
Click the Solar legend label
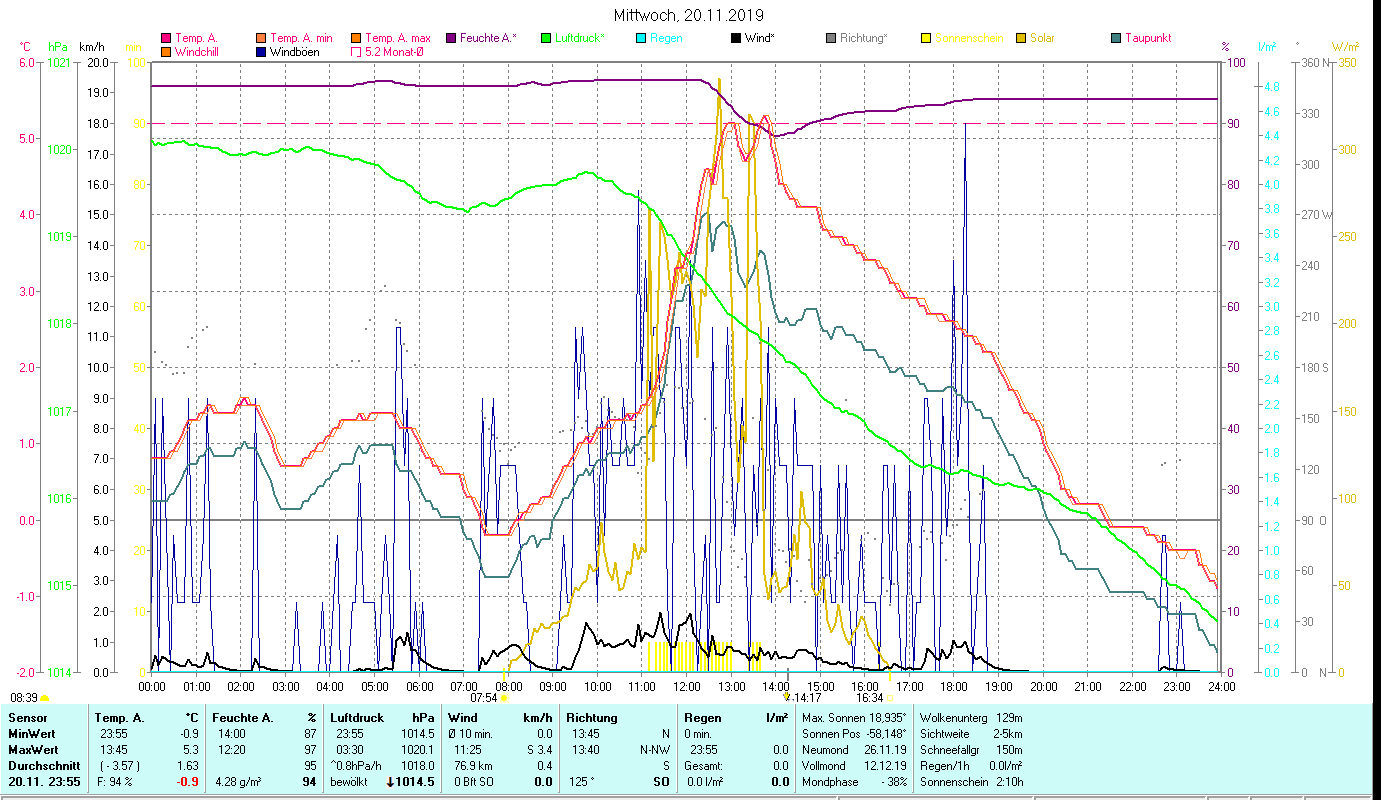(1042, 38)
